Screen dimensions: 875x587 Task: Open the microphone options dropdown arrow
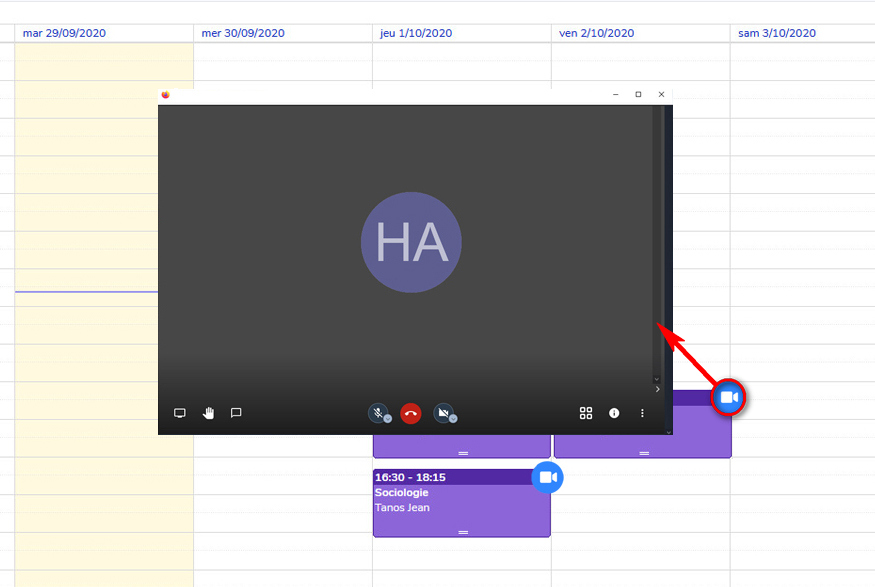coord(388,419)
